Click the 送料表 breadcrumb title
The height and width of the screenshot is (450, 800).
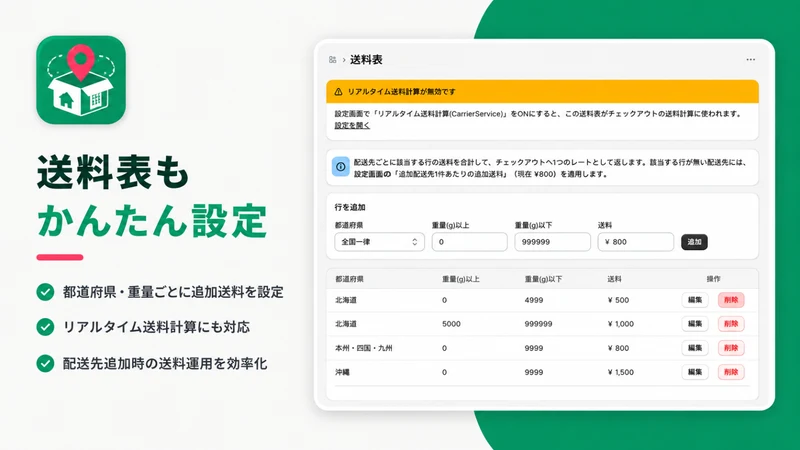point(366,60)
